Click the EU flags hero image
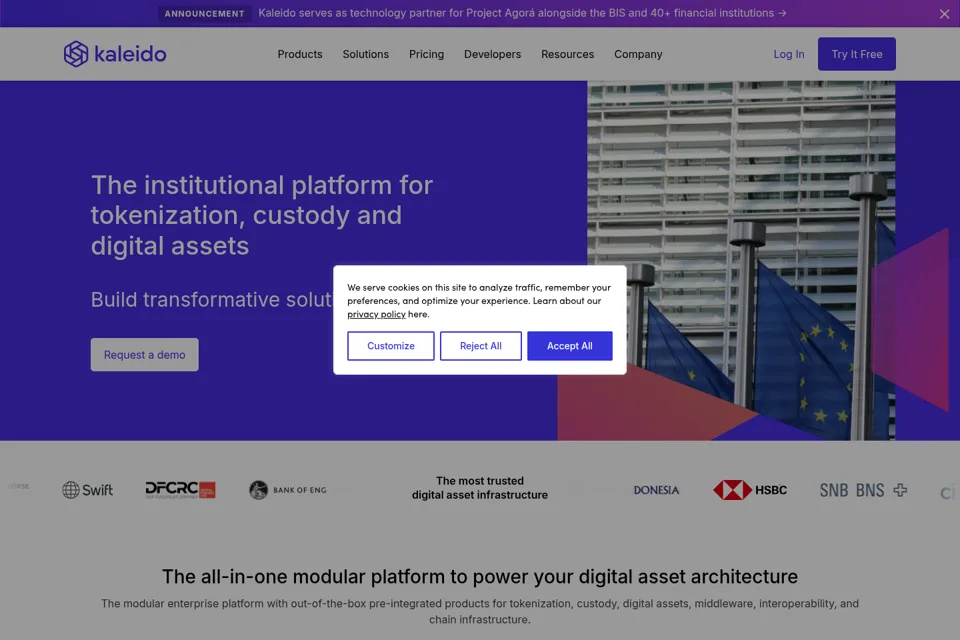Image resolution: width=960 pixels, height=640 pixels. (x=741, y=260)
